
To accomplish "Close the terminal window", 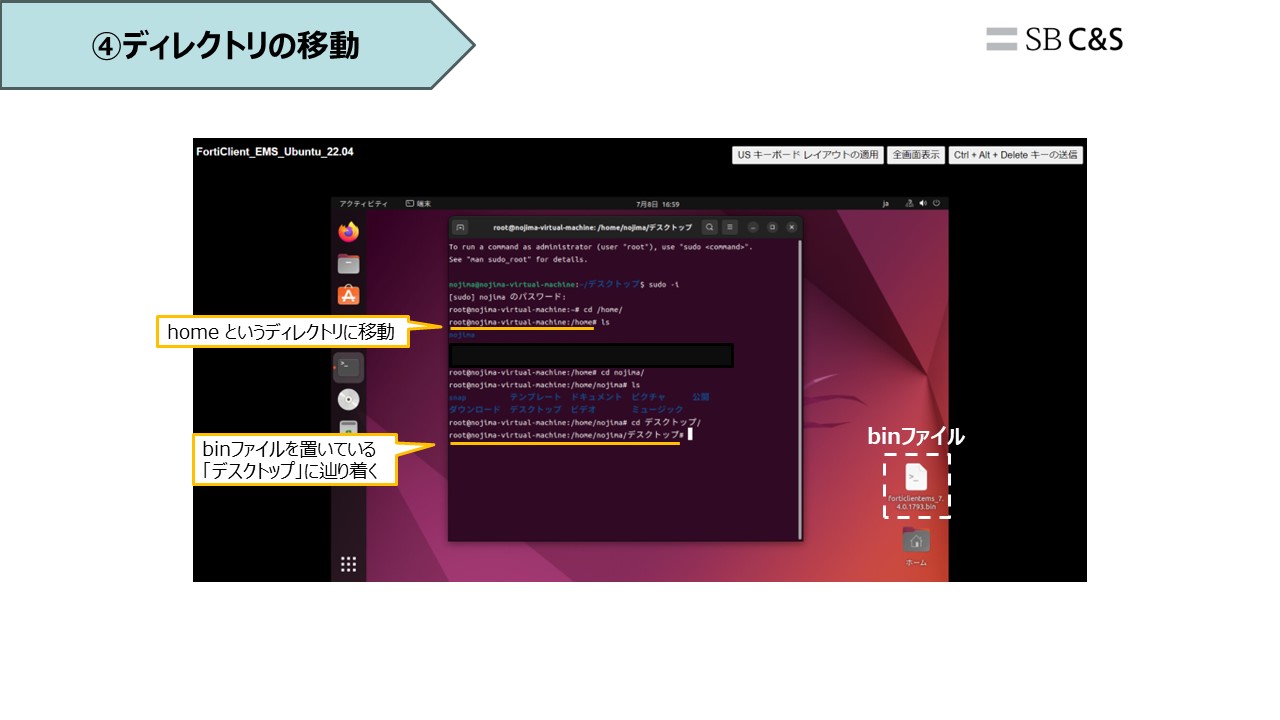I will 791,227.
